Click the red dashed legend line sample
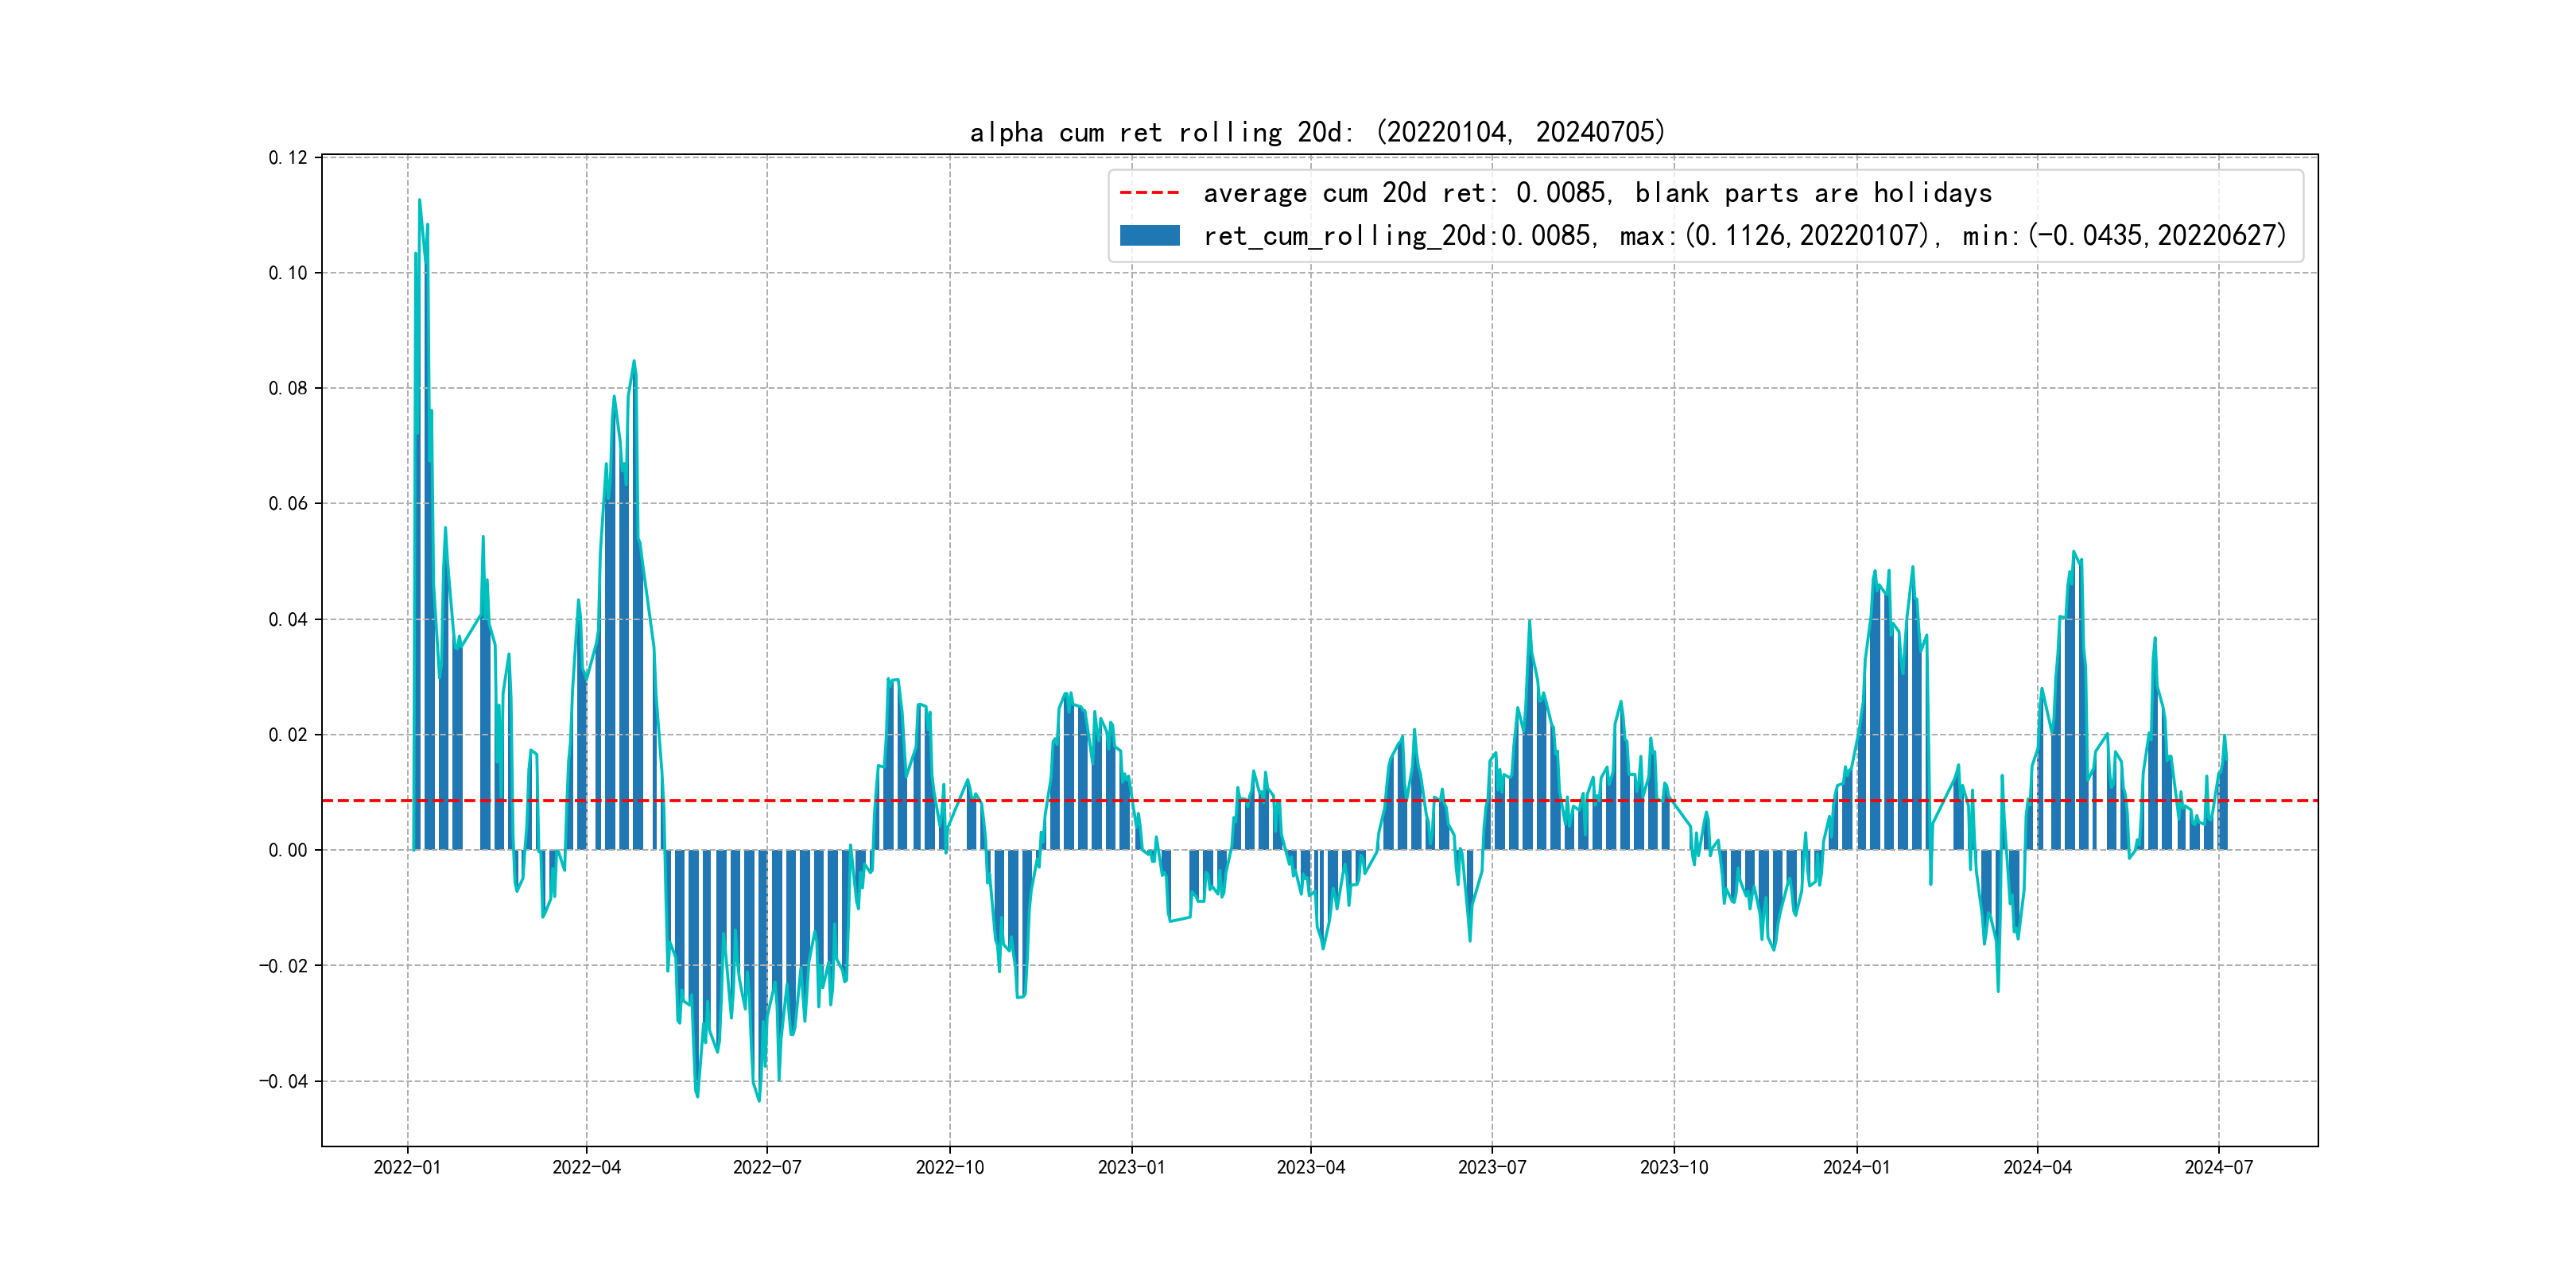Viewport: 2576px width, 1288px height. tap(1149, 193)
